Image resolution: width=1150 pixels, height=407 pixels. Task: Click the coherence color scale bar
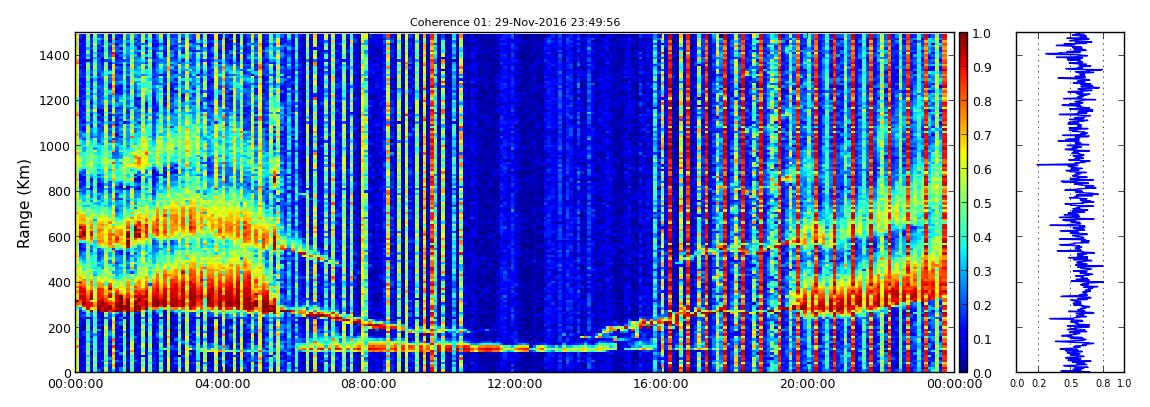[x=963, y=202]
